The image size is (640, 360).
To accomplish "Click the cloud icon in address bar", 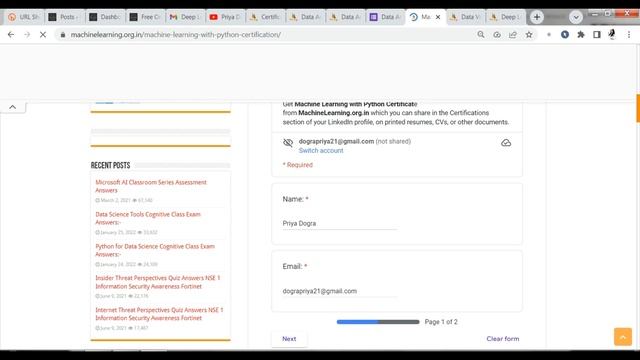I will click(497, 35).
